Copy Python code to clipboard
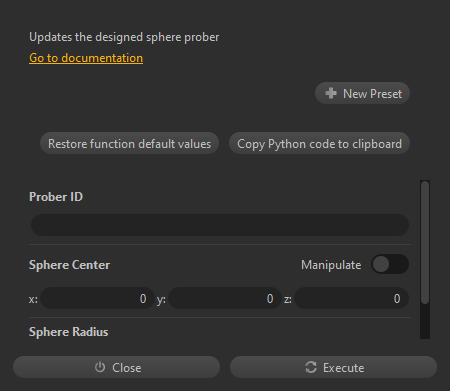Screen dimensions: 450x391 [x=319, y=144]
